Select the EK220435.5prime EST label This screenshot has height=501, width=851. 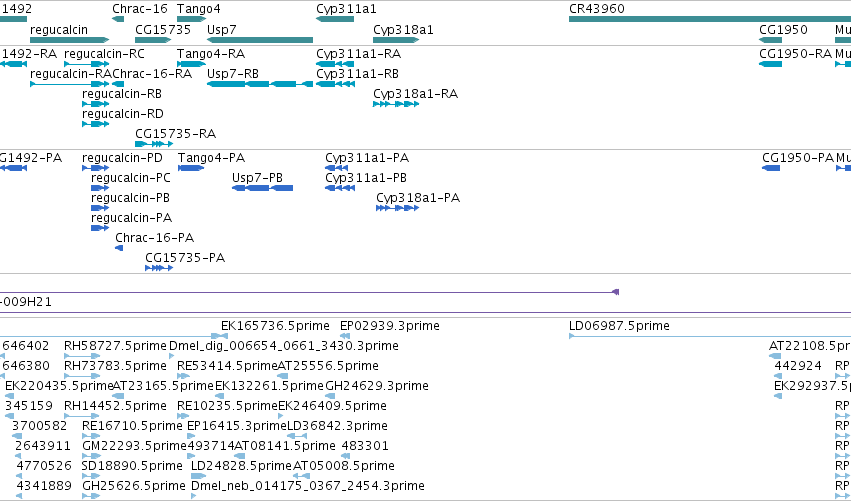(59, 386)
